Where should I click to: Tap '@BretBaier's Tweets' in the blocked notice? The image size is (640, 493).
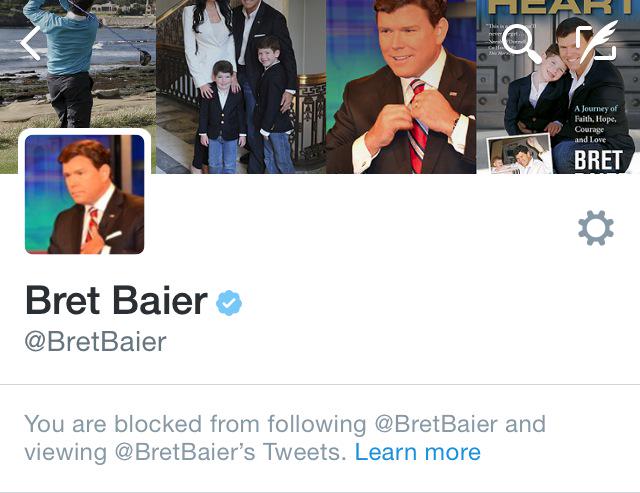(230, 453)
